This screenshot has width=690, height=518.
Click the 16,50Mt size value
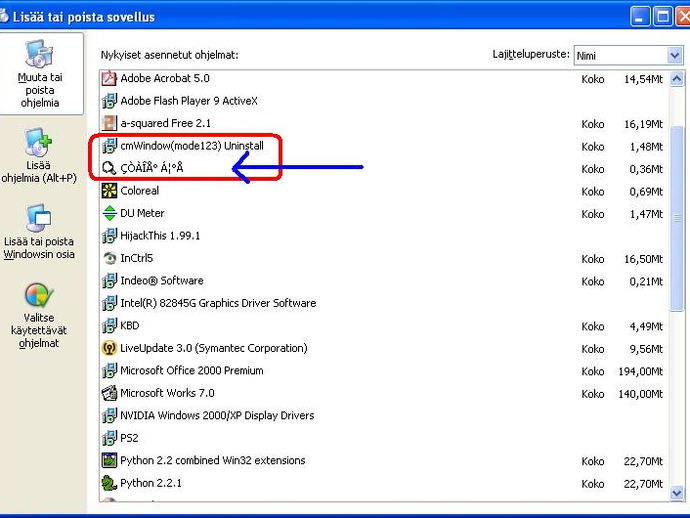coord(643,259)
